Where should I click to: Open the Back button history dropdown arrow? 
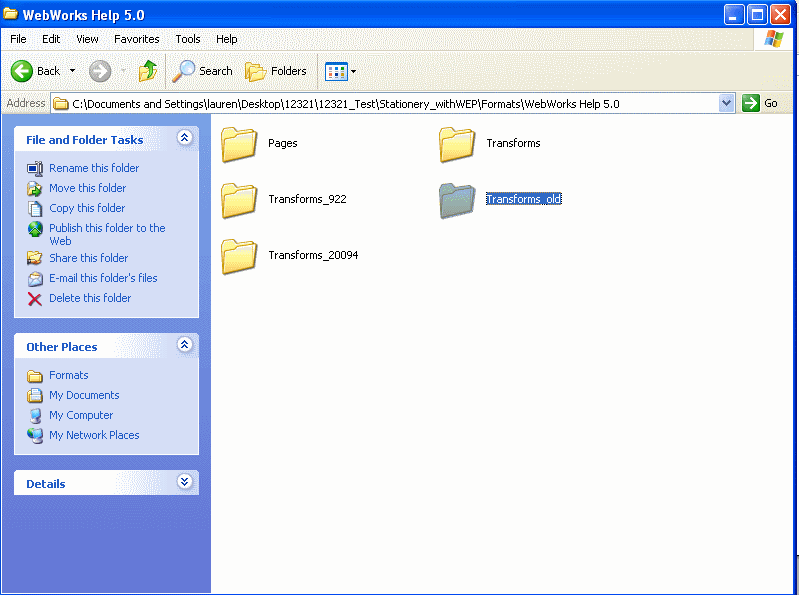pos(72,71)
